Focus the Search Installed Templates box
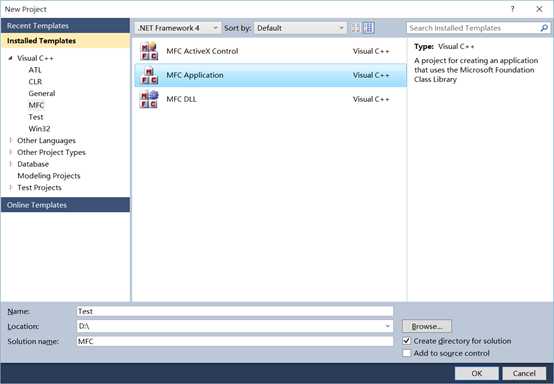Screen dimensions: 554x384 pyautogui.click(x=473, y=28)
